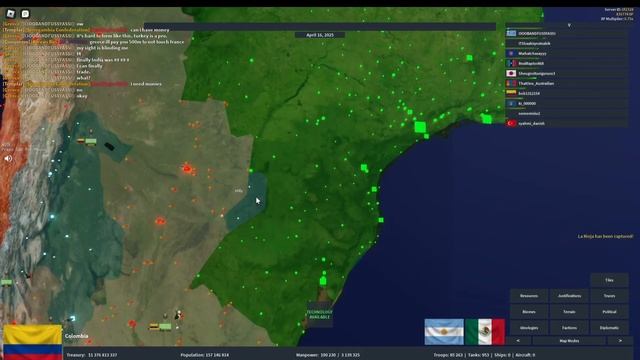
Task: Switch to Diplomatic map mode
Action: point(609,328)
